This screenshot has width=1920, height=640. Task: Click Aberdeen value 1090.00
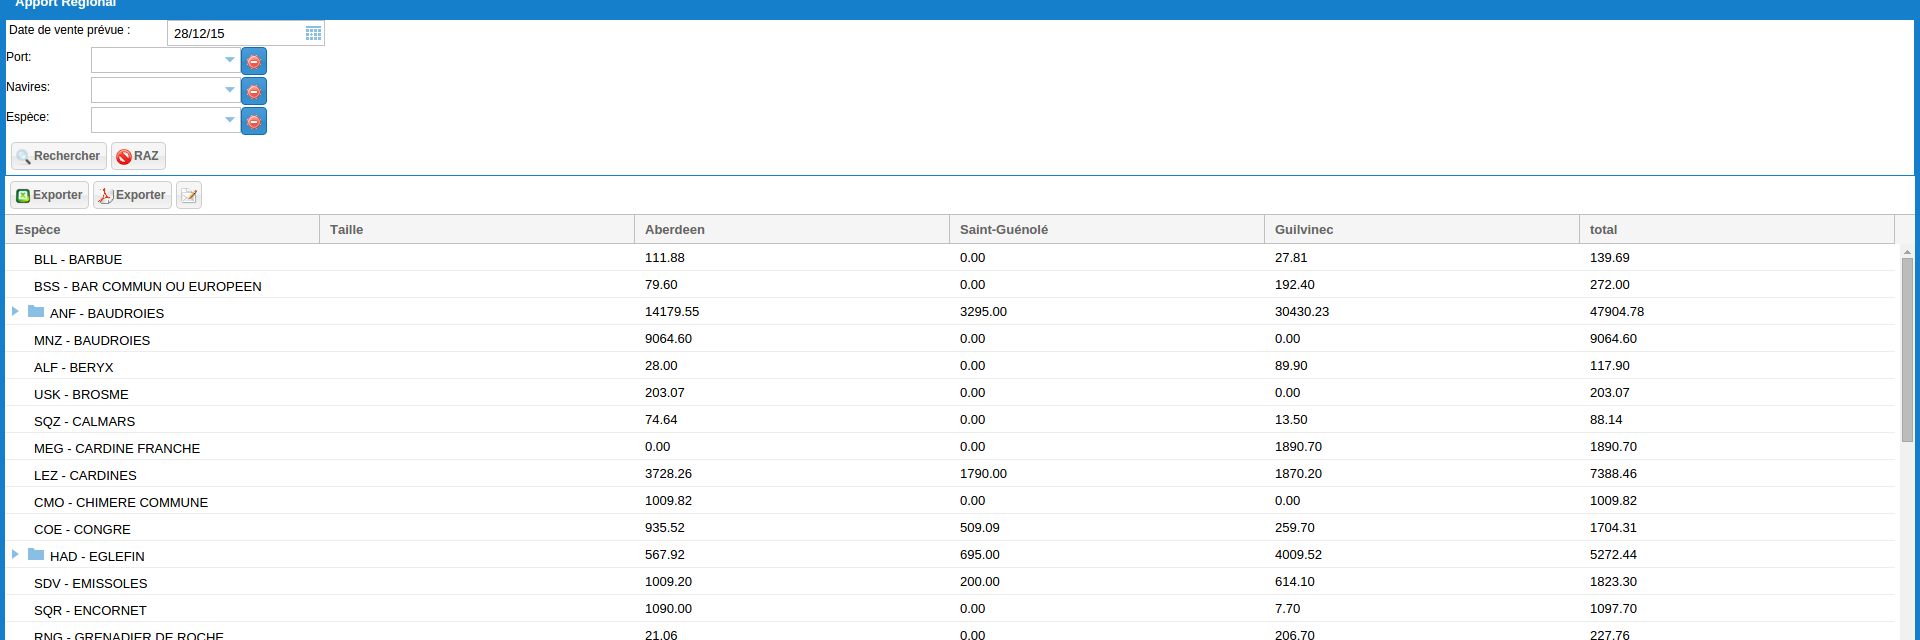coord(668,609)
